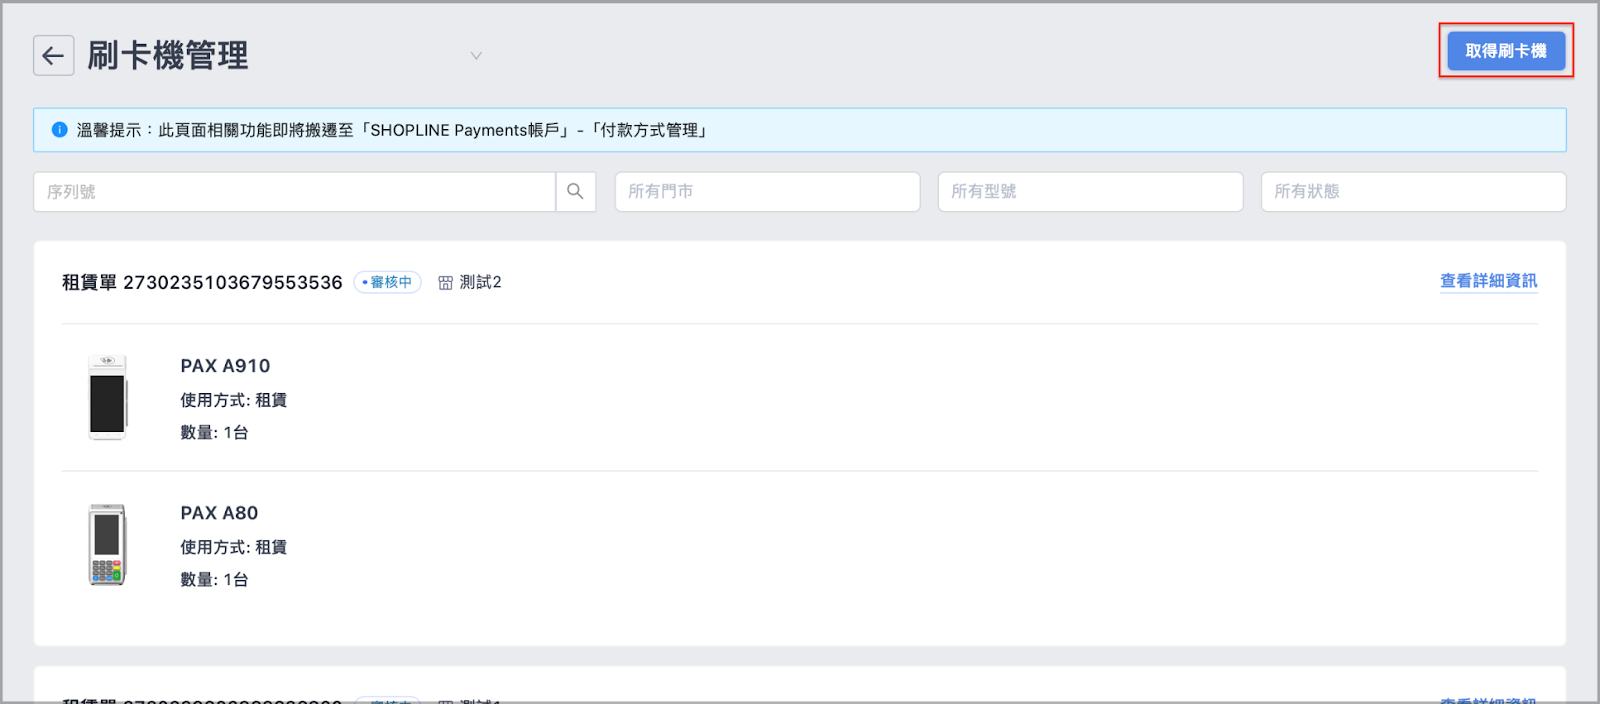Click the 審核中 status tag

click(387, 283)
